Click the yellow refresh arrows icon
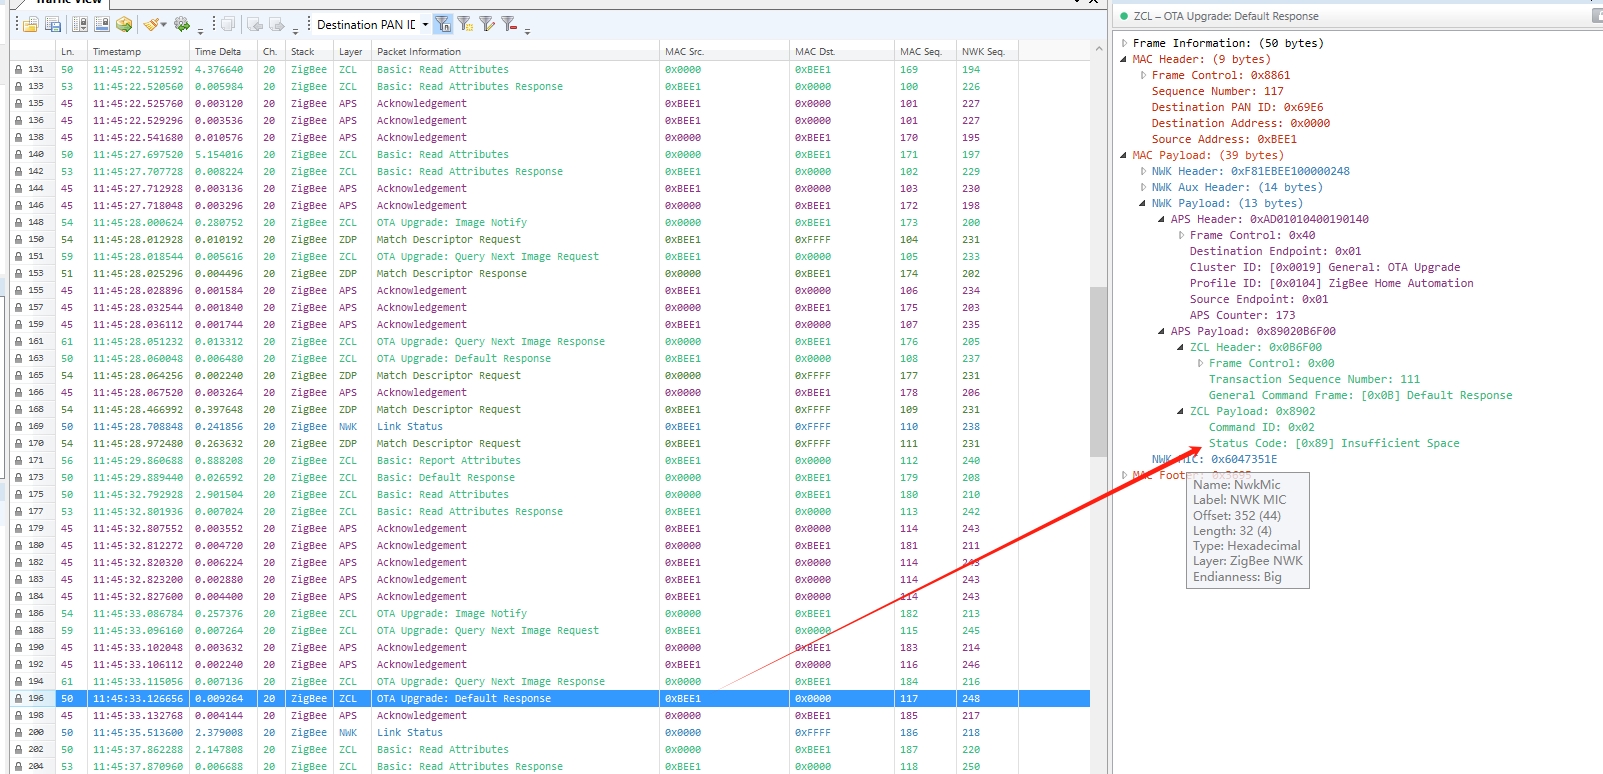 pos(124,24)
